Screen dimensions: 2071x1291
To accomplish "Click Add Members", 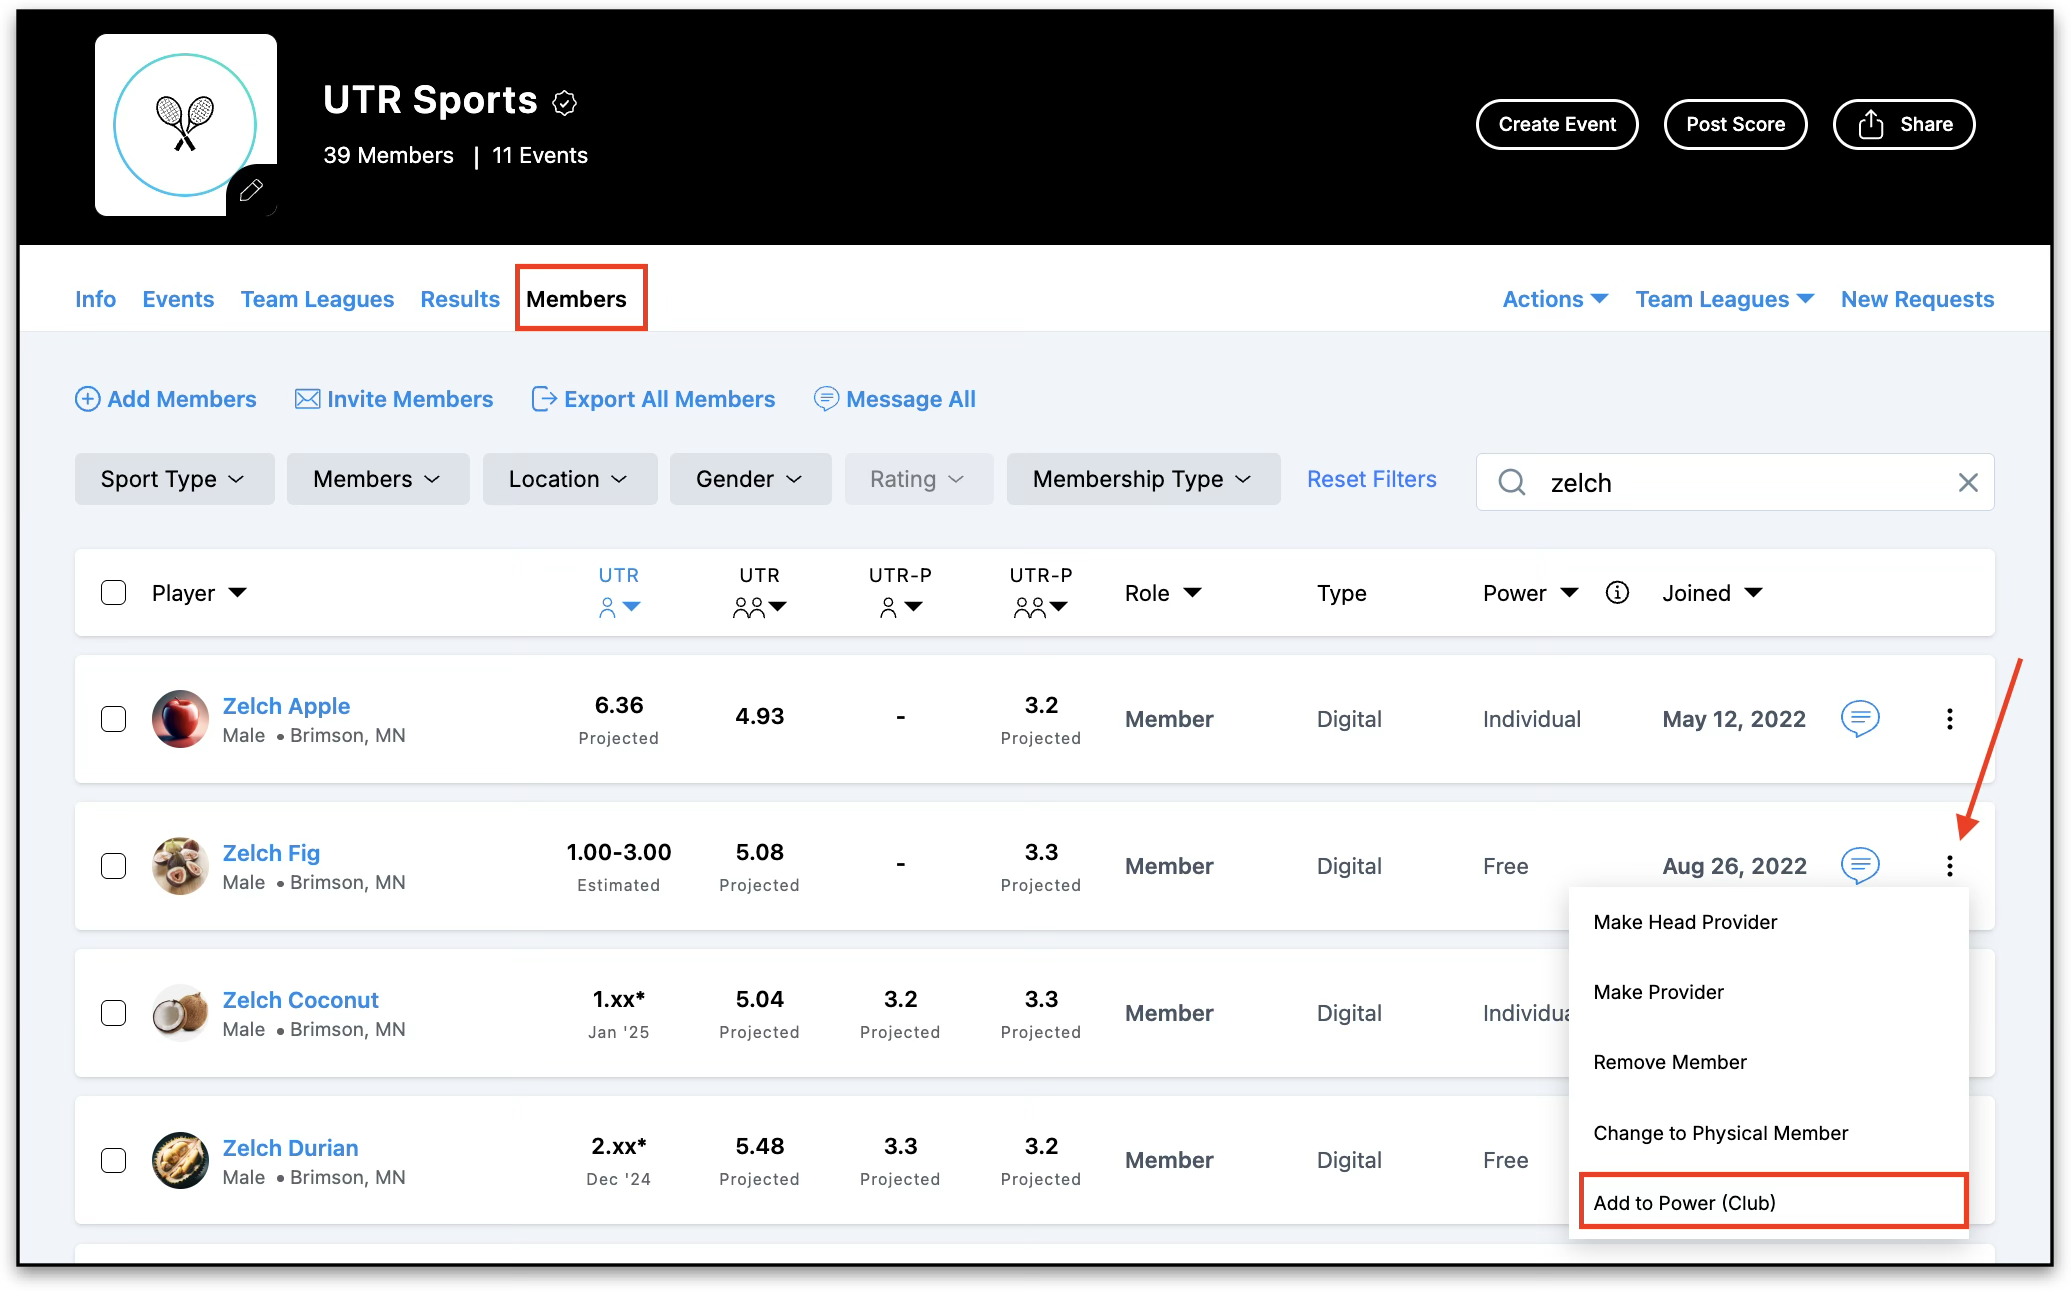I will click(166, 399).
